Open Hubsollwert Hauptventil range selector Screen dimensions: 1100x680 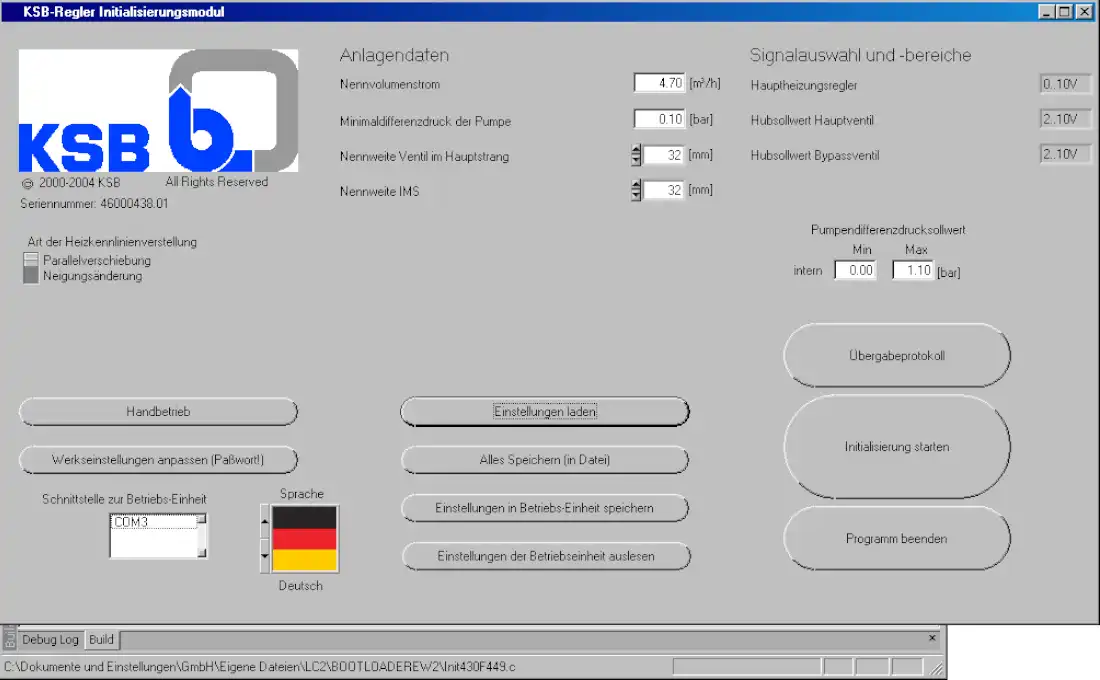coord(1059,120)
